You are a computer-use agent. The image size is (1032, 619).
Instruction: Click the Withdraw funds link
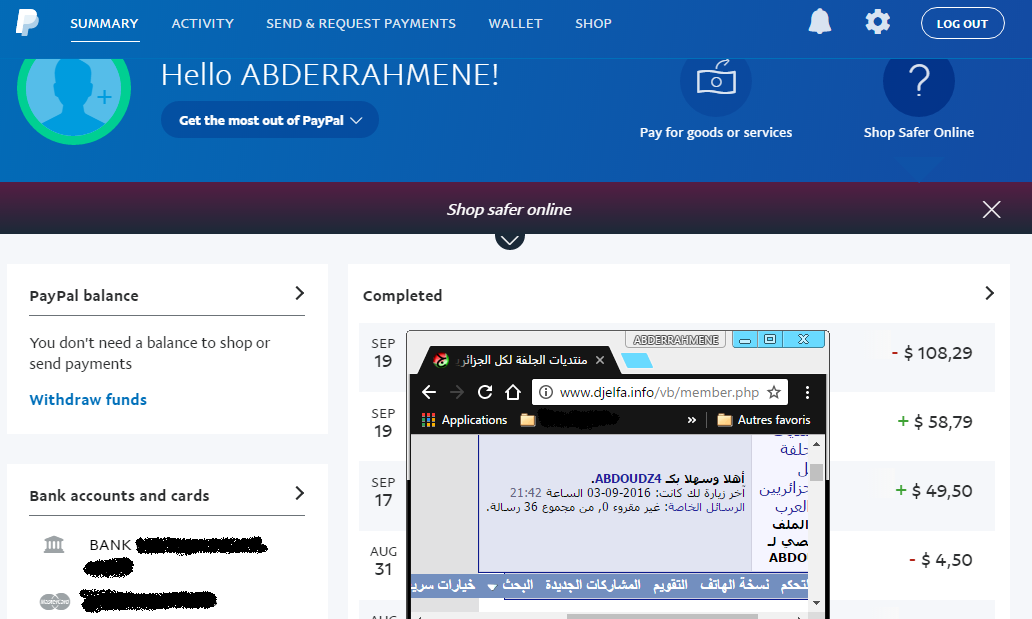pos(88,400)
